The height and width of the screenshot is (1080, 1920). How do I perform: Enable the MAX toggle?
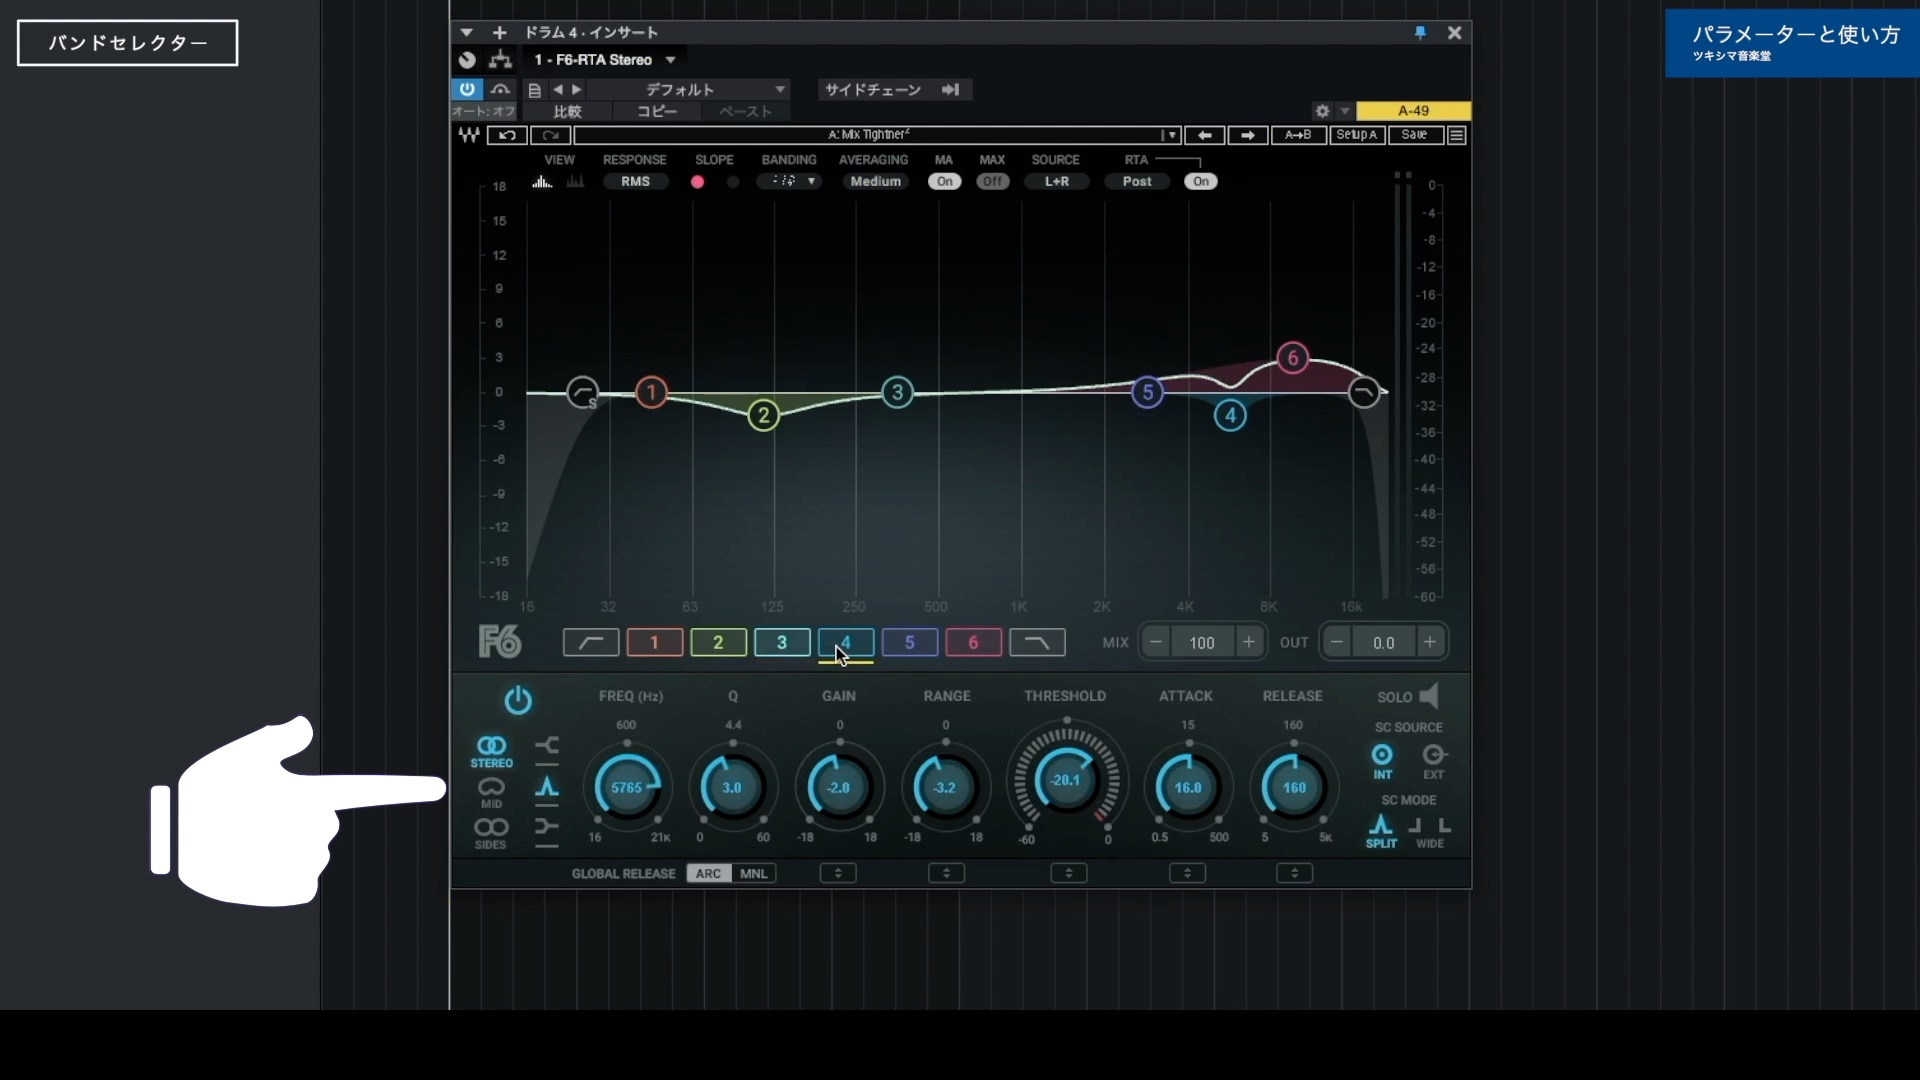point(992,181)
